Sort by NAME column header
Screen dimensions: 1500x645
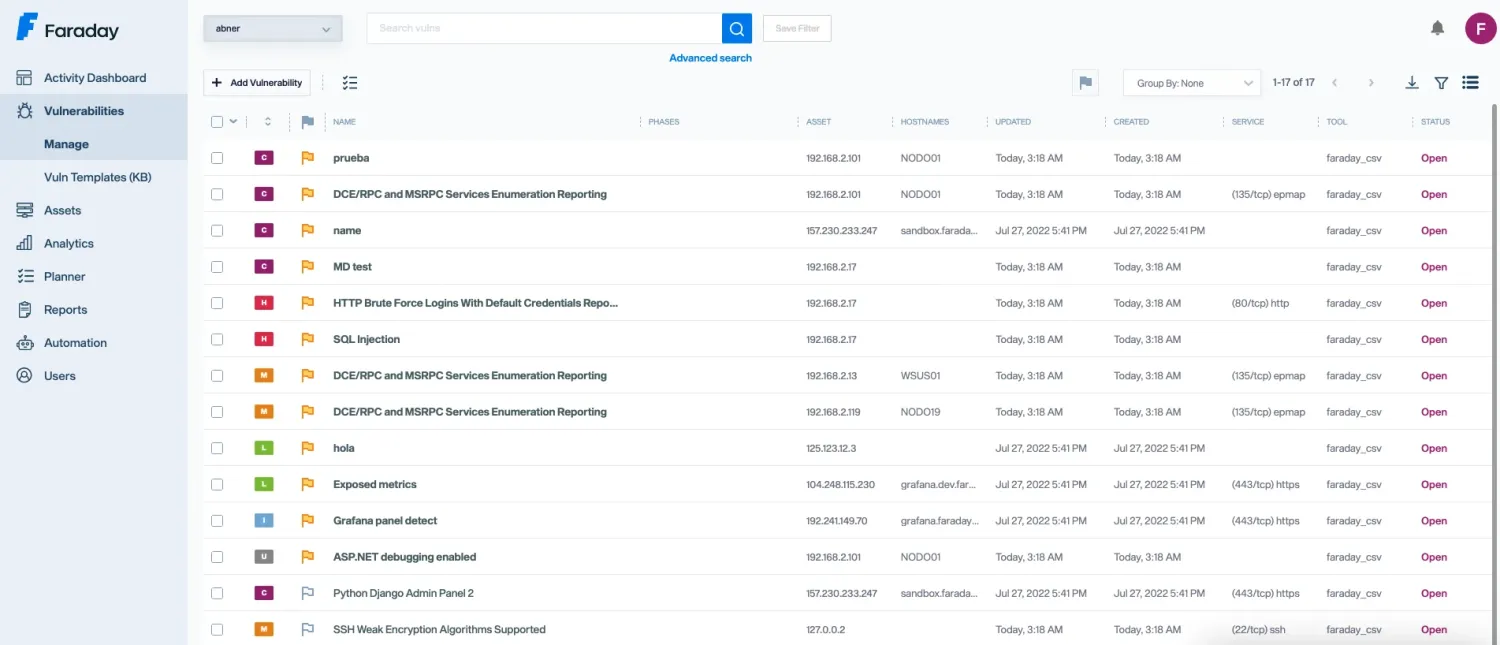pyautogui.click(x=344, y=122)
